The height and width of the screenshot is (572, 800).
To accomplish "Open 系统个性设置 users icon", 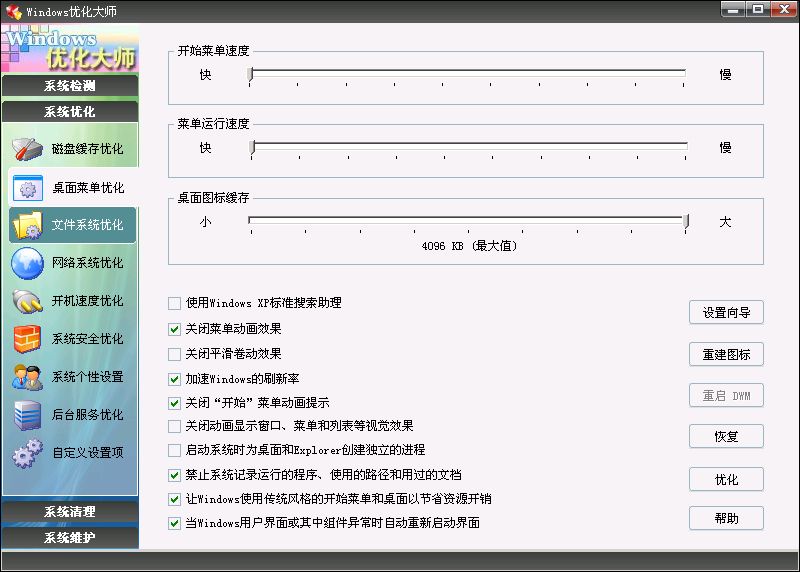I will [28, 377].
